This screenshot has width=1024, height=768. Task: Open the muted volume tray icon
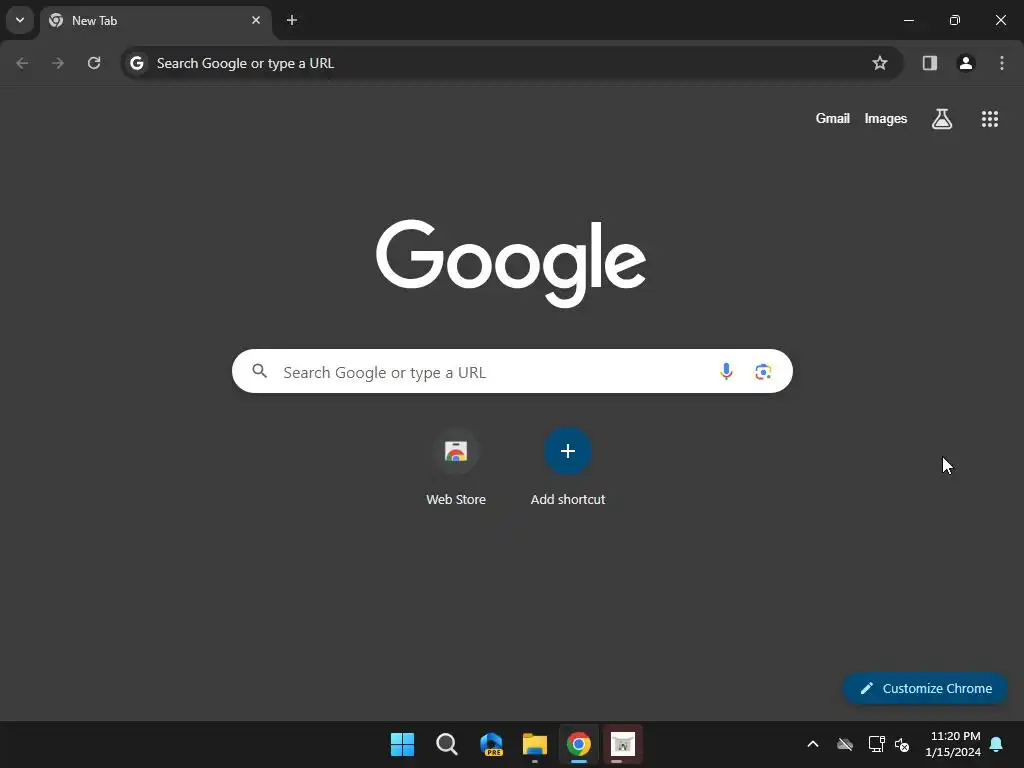click(x=903, y=744)
